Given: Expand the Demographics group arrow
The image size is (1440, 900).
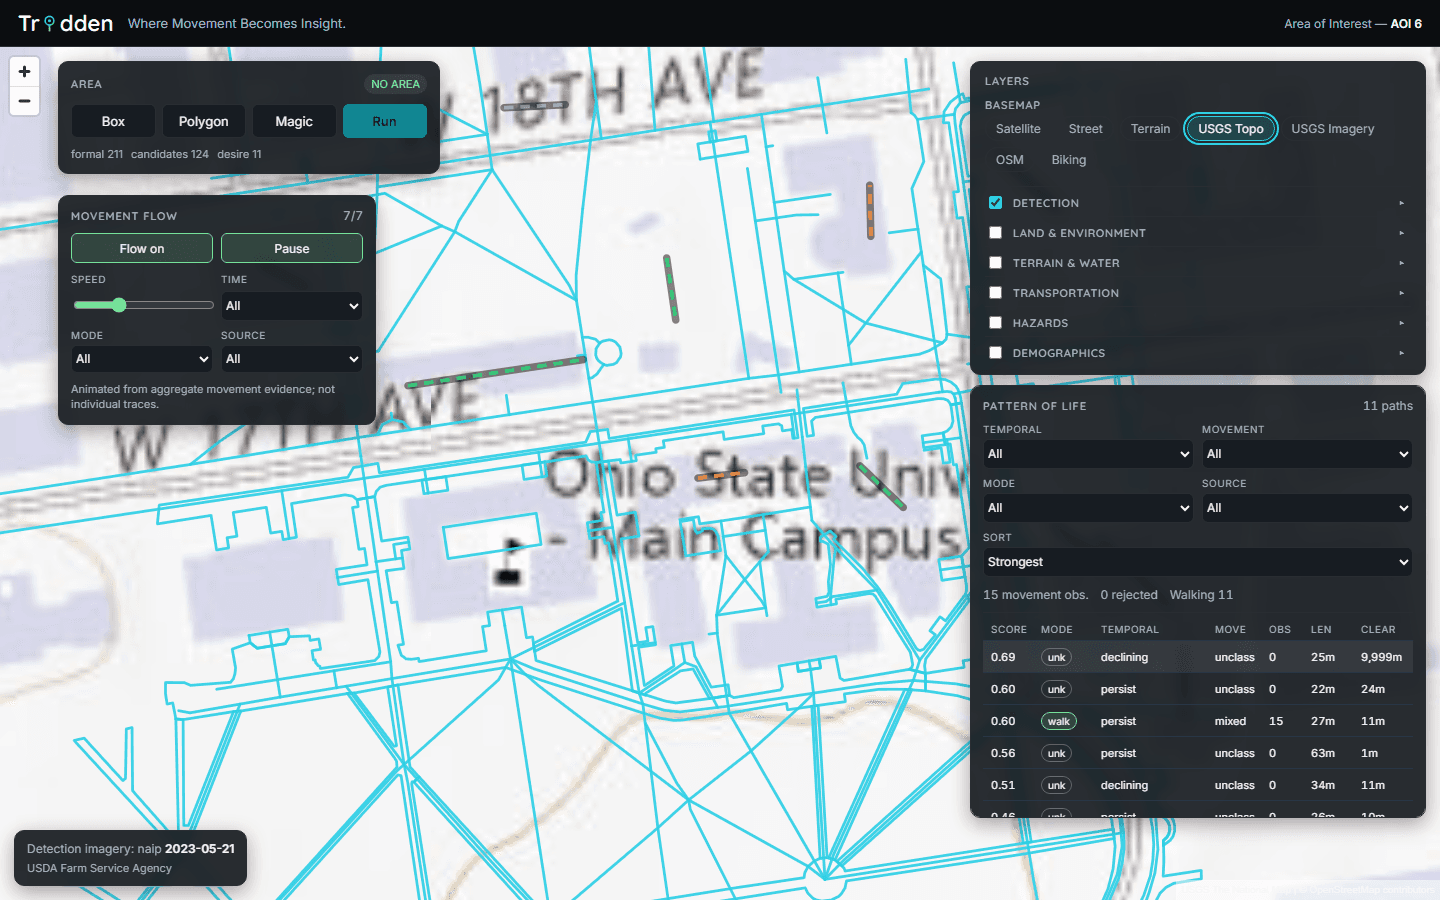Looking at the screenshot, I should coord(1402,353).
